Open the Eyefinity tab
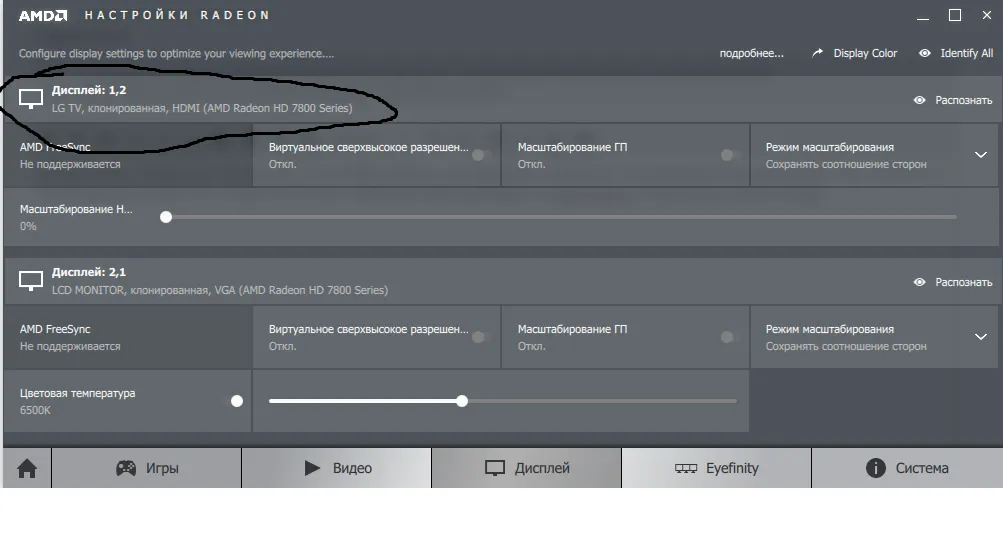 (716, 468)
